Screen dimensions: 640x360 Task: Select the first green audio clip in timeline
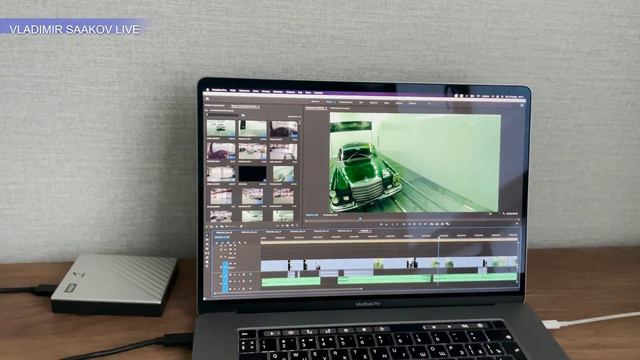(291, 281)
